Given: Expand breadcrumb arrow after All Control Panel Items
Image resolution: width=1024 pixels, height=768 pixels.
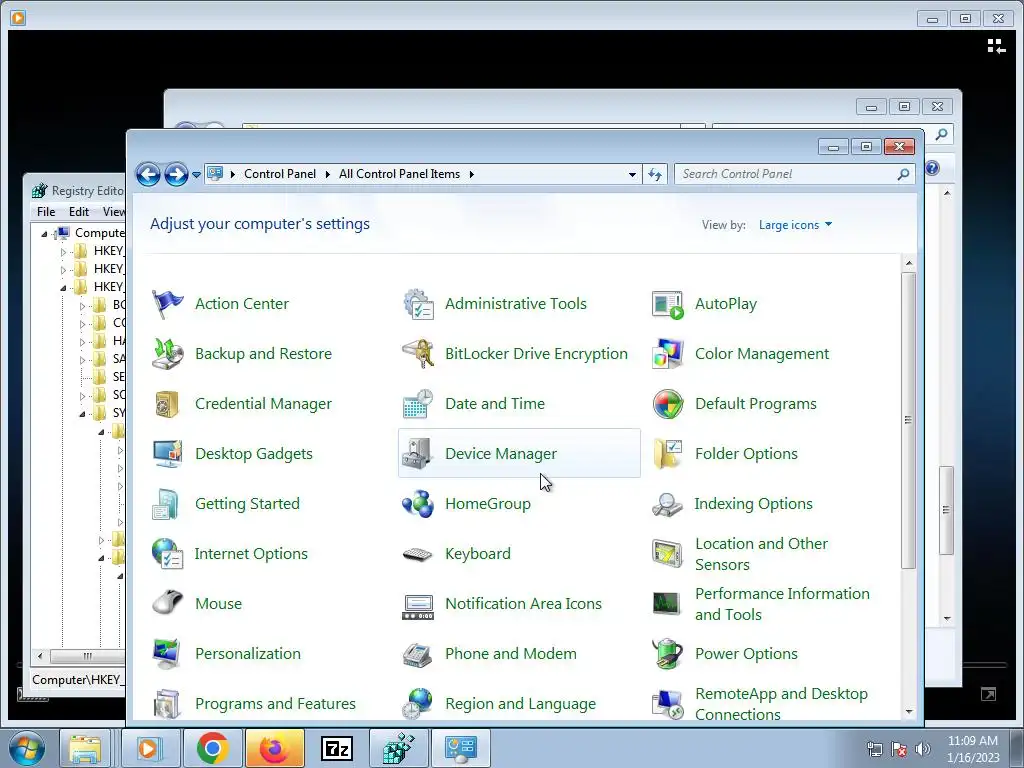Looking at the screenshot, I should (x=472, y=174).
